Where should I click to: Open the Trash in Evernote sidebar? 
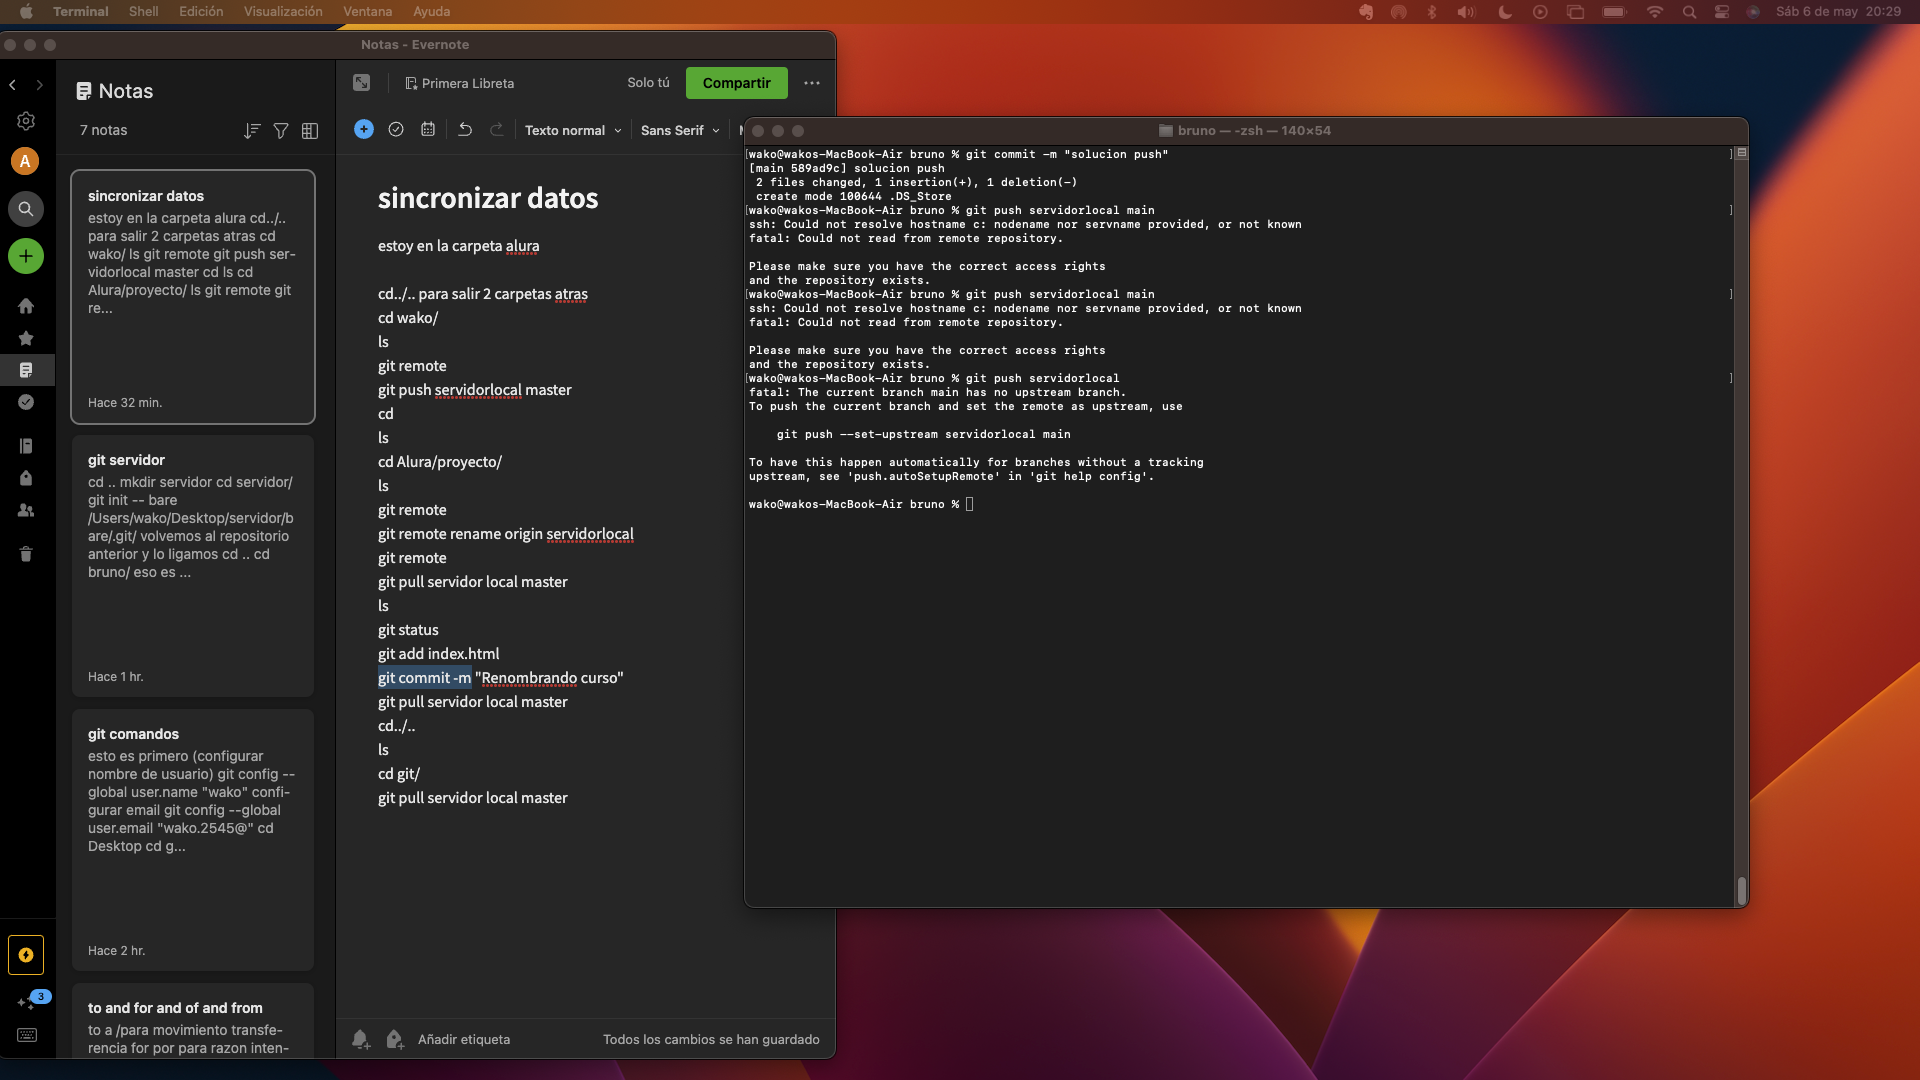pos(26,554)
